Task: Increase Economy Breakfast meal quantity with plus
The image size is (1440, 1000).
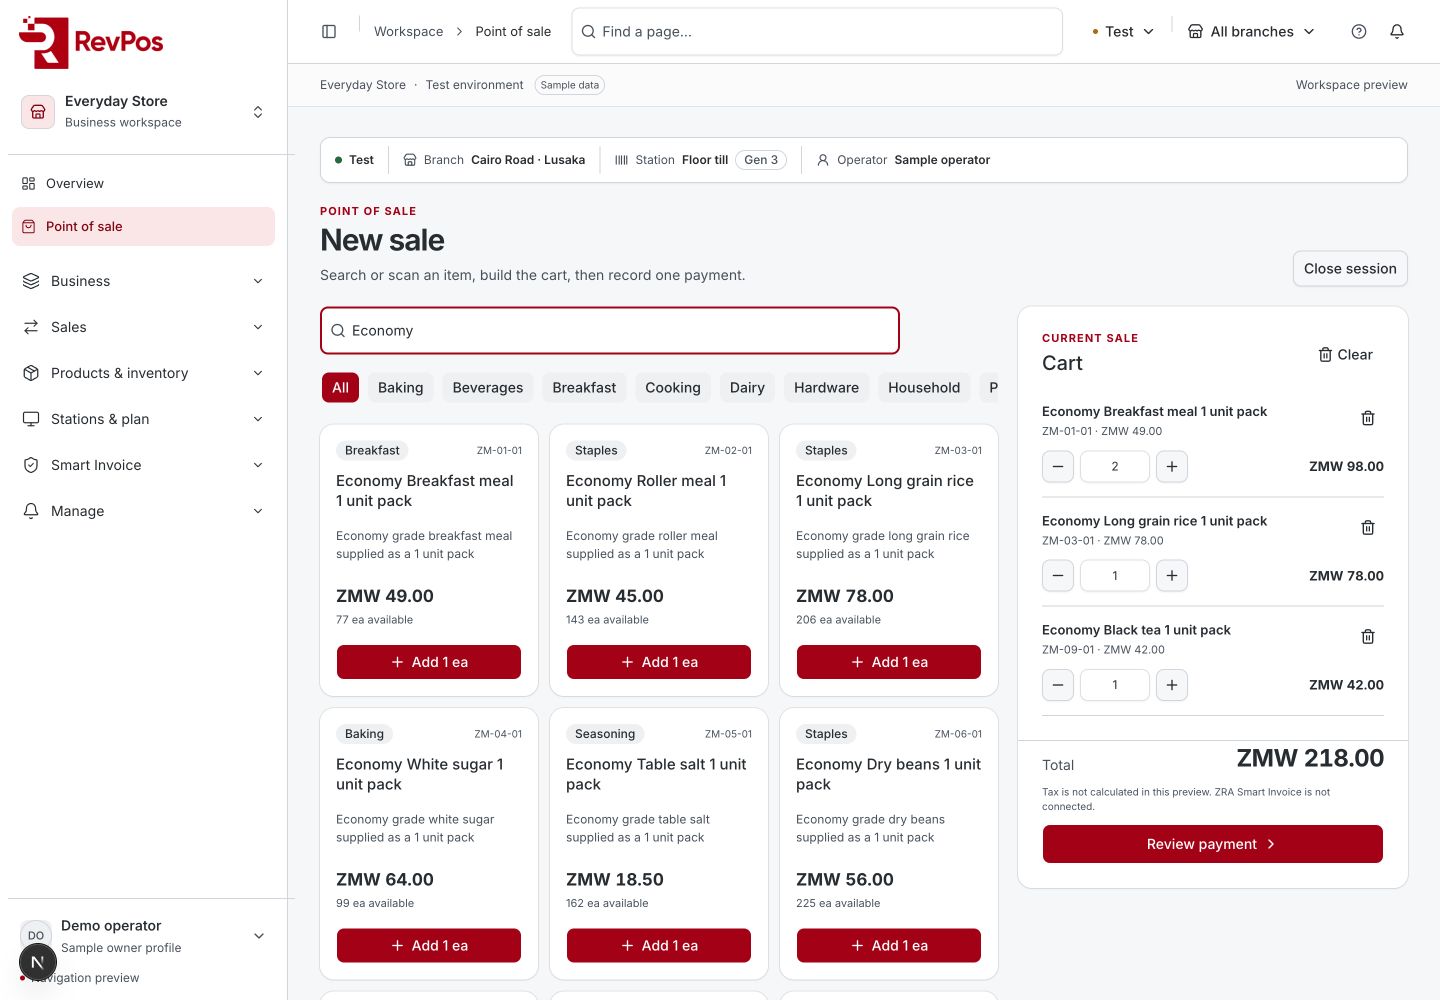Action: coord(1172,466)
